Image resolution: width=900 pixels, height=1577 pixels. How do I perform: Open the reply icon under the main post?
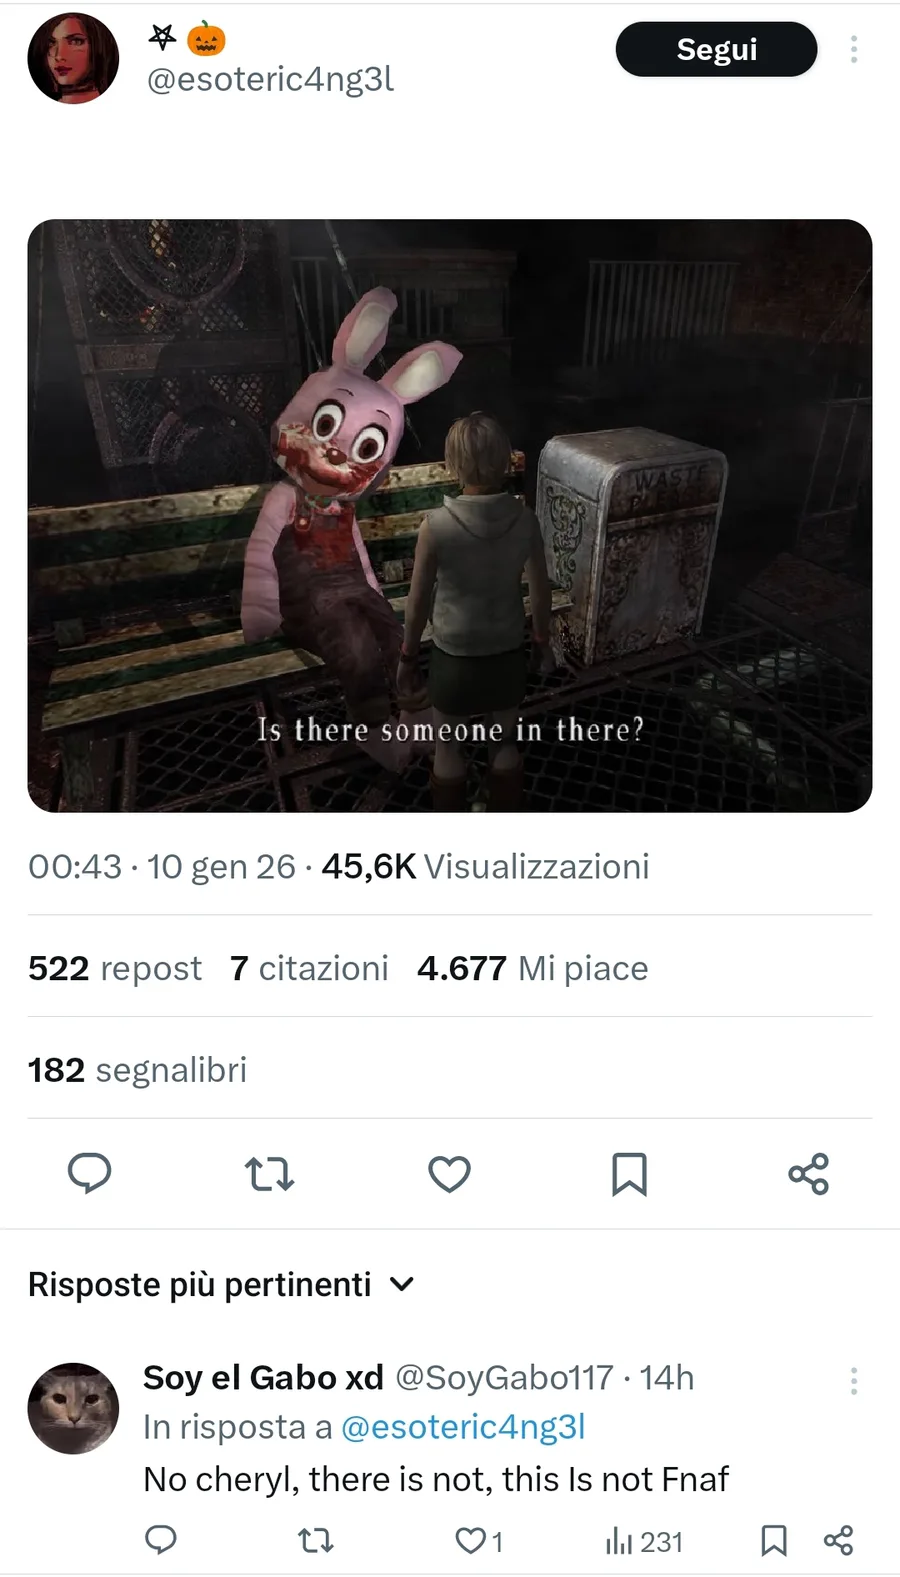(89, 1173)
